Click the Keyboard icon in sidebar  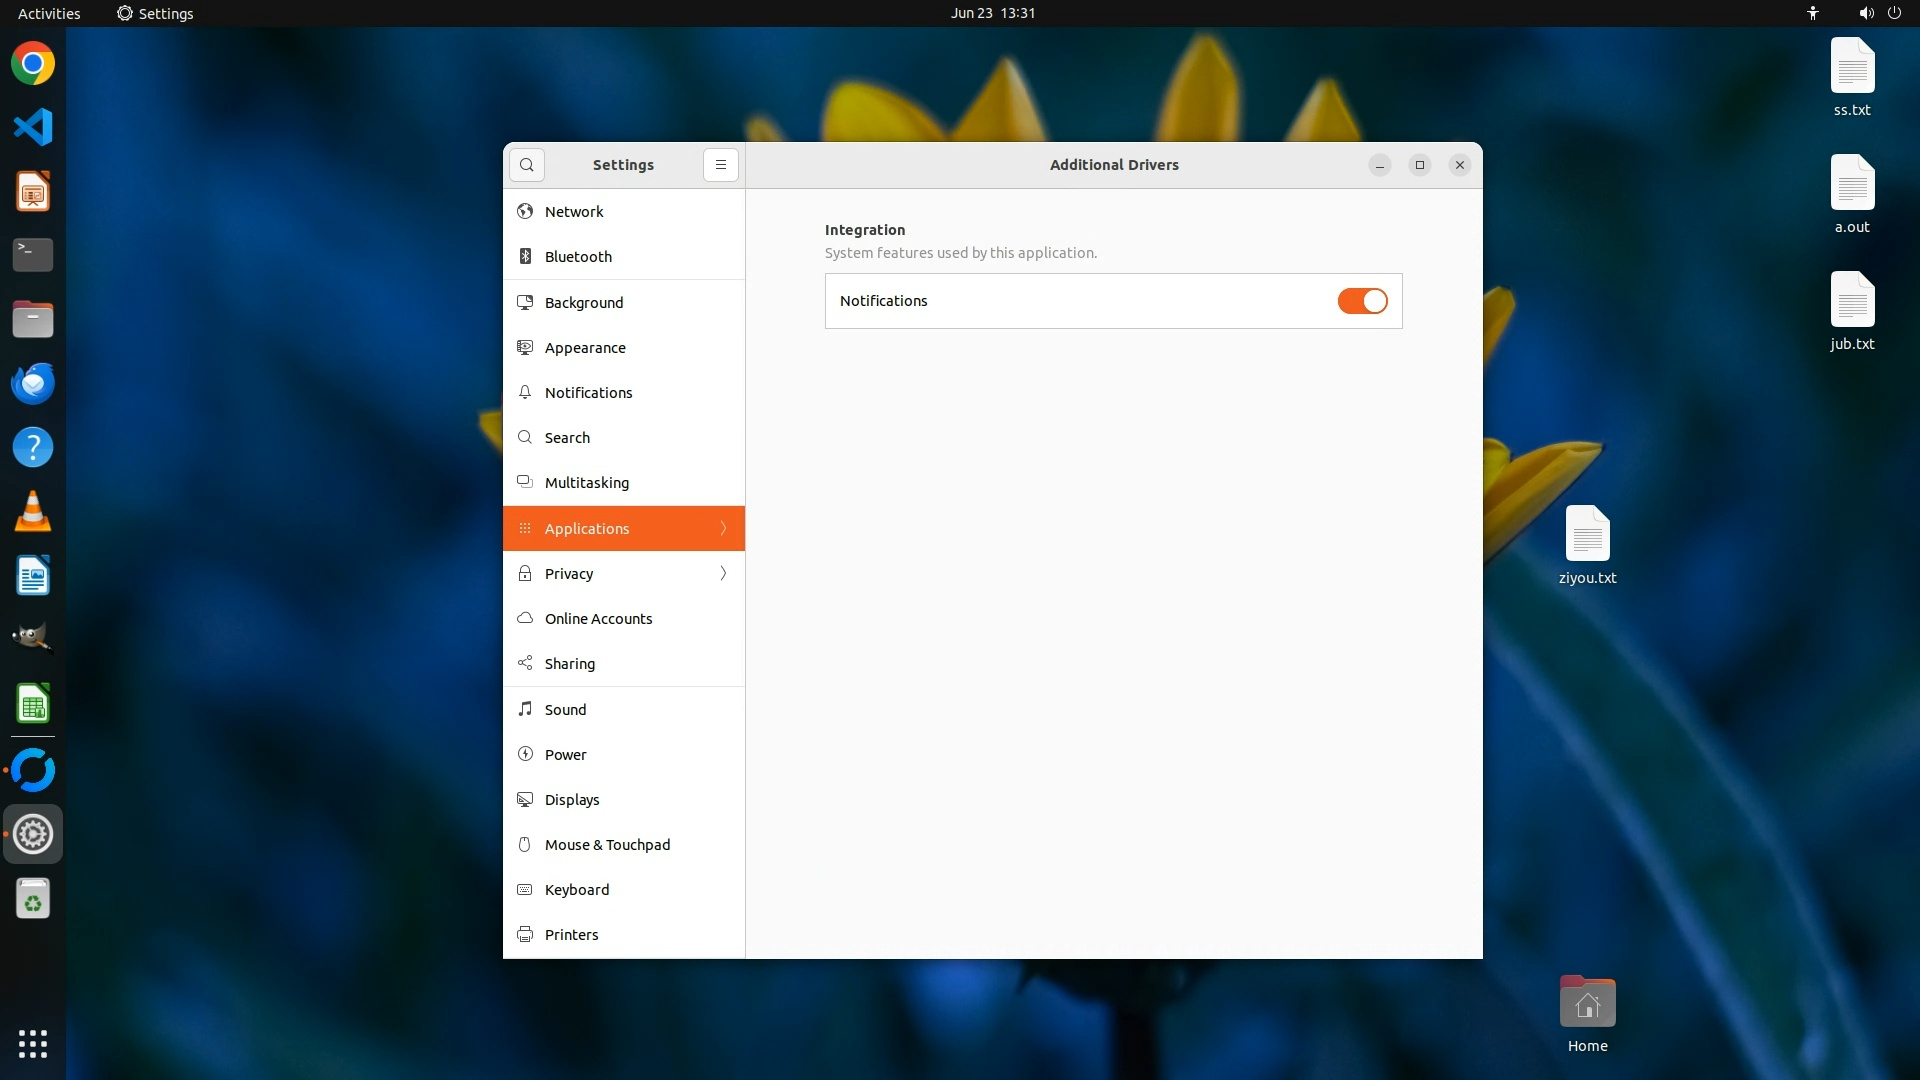[525, 890]
